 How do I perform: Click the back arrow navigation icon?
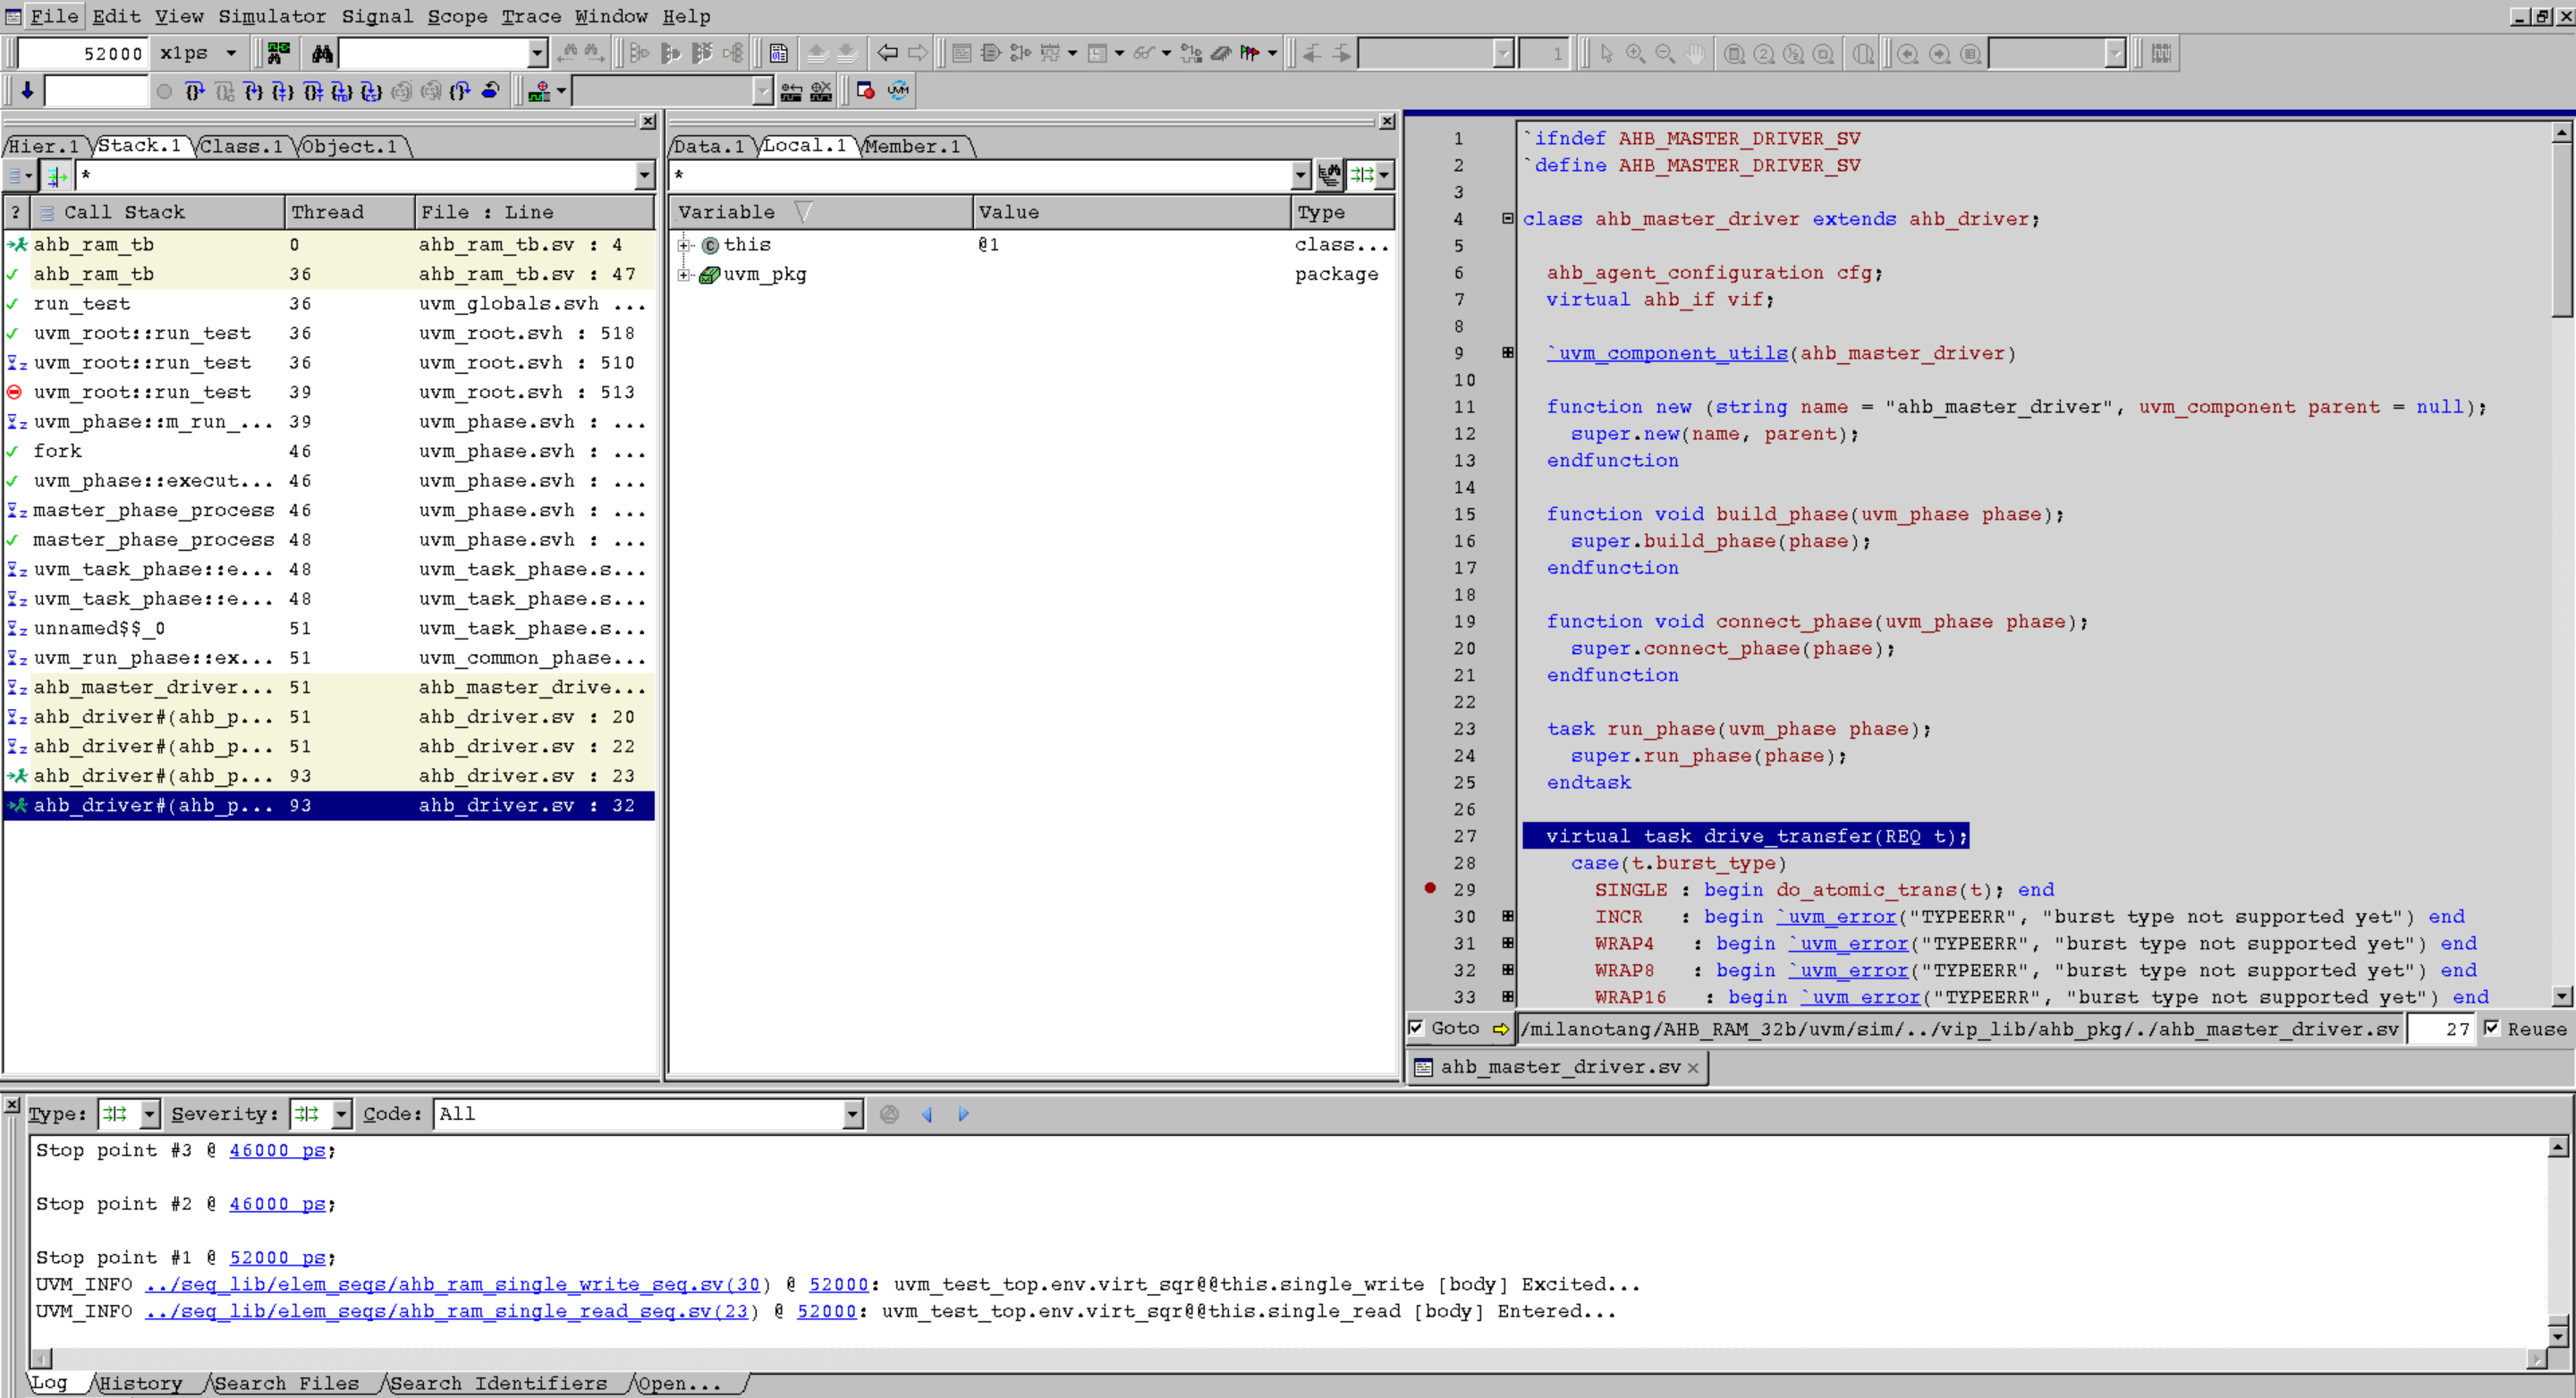coord(887,53)
